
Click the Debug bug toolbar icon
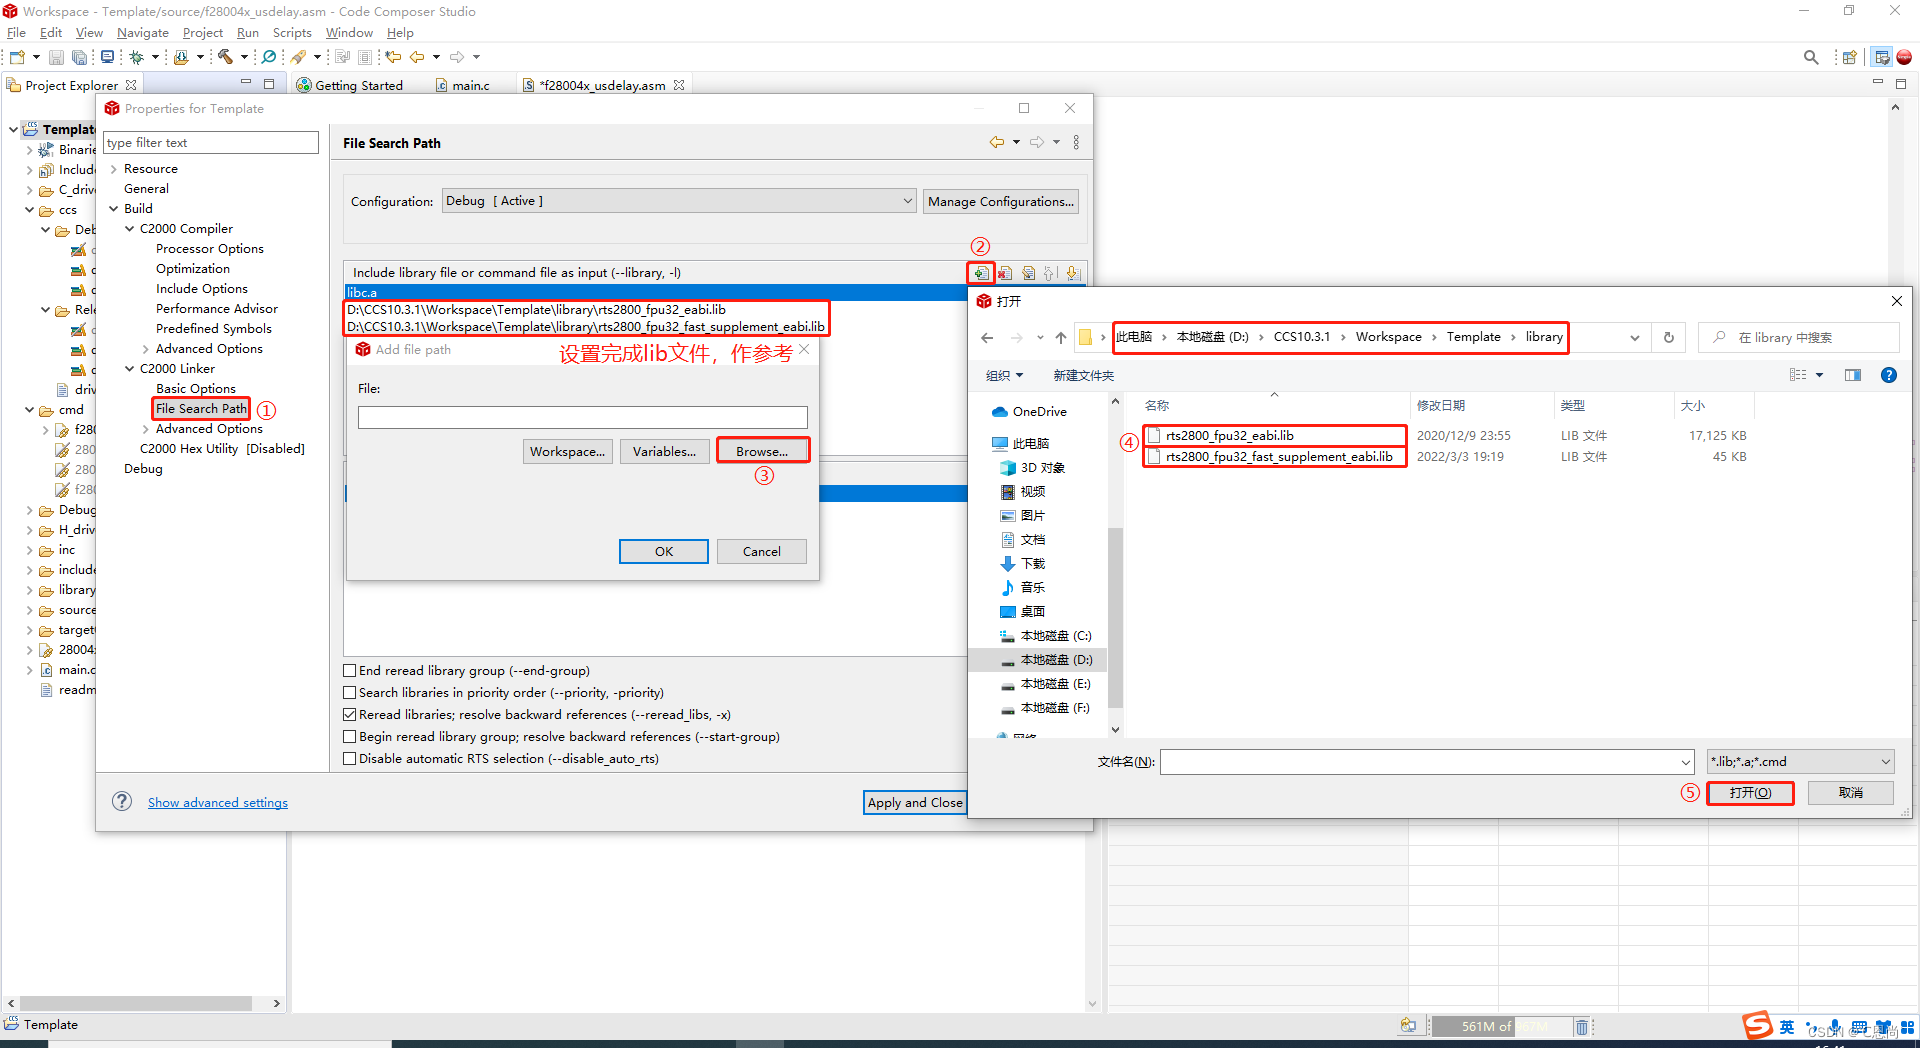[x=137, y=57]
